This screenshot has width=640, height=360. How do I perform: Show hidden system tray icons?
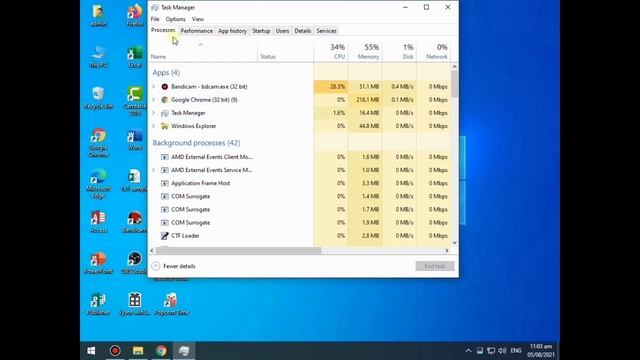pos(468,351)
